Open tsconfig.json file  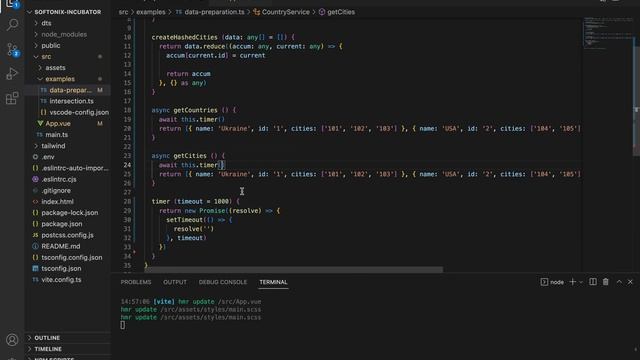(x=61, y=268)
